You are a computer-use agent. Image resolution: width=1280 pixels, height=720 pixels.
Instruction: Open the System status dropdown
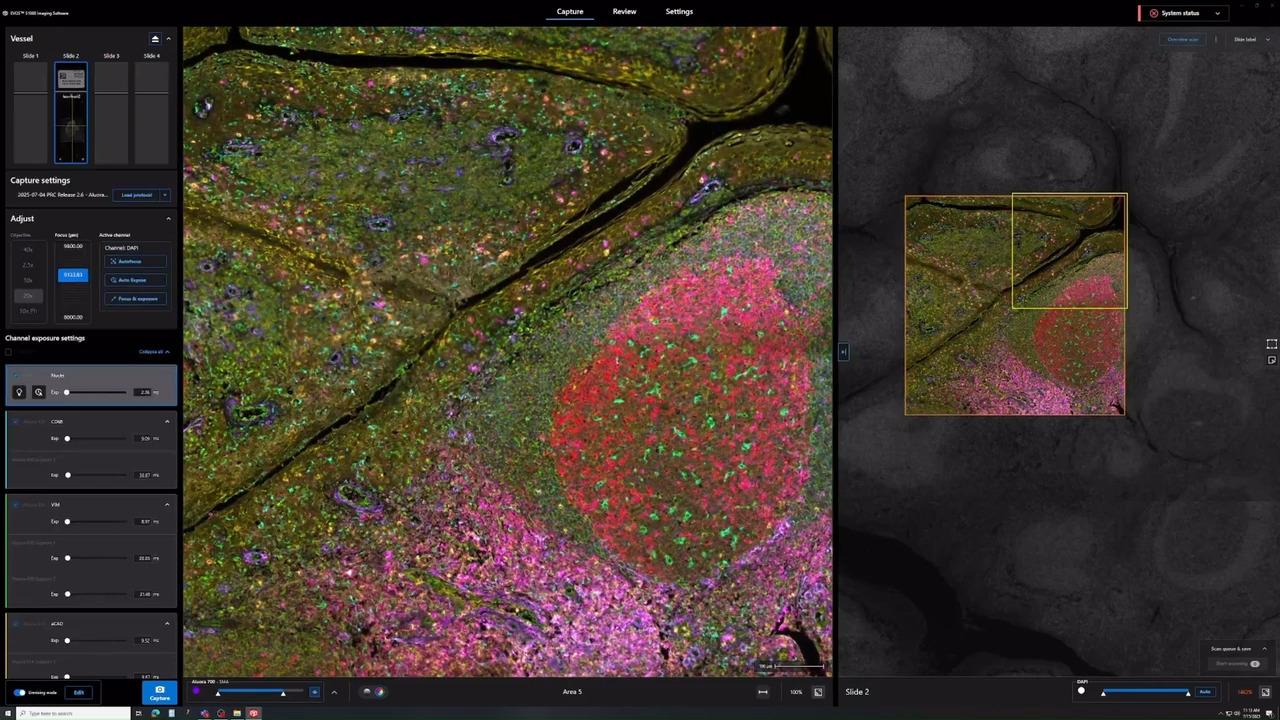tap(1217, 13)
